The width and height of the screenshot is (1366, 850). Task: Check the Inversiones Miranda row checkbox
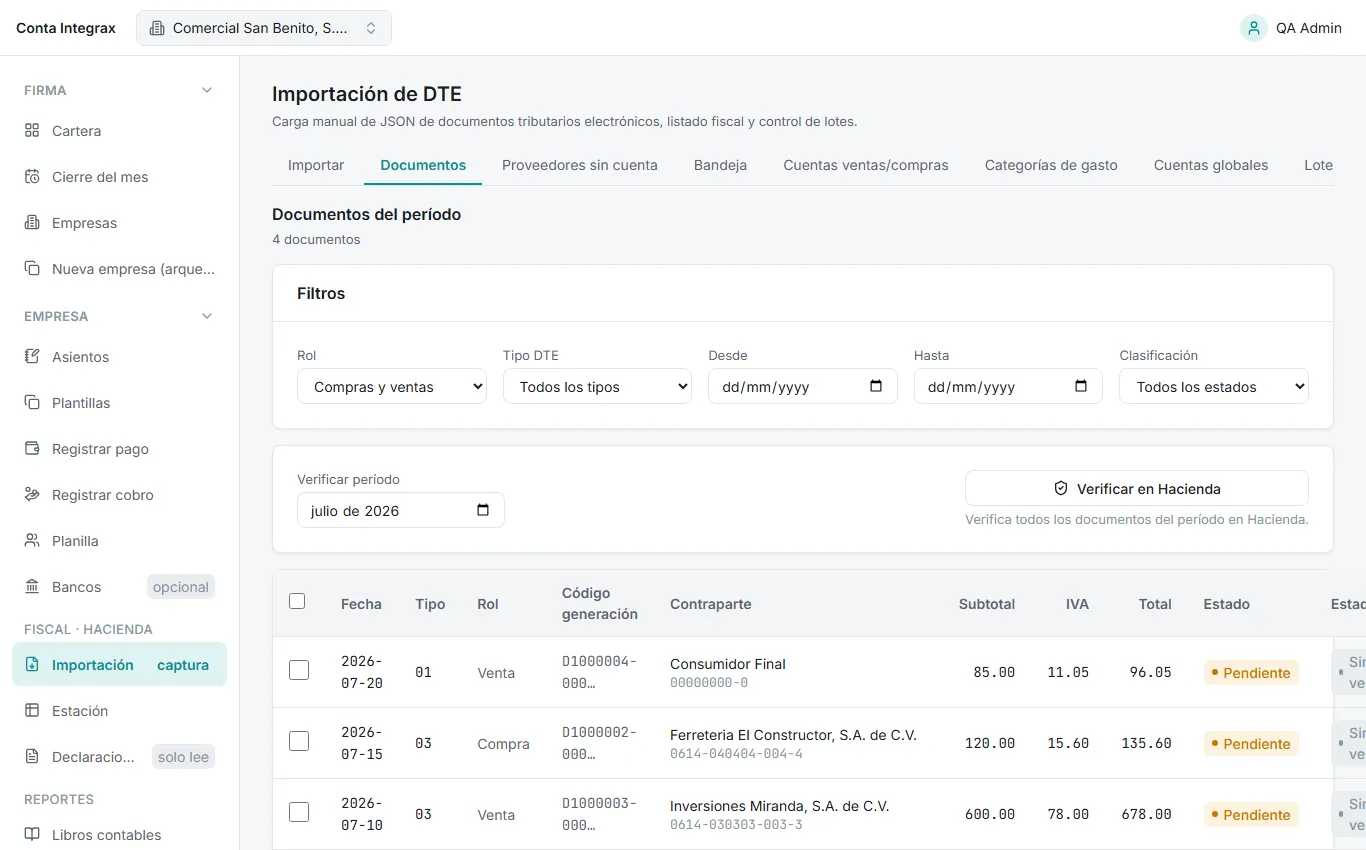[x=299, y=812]
